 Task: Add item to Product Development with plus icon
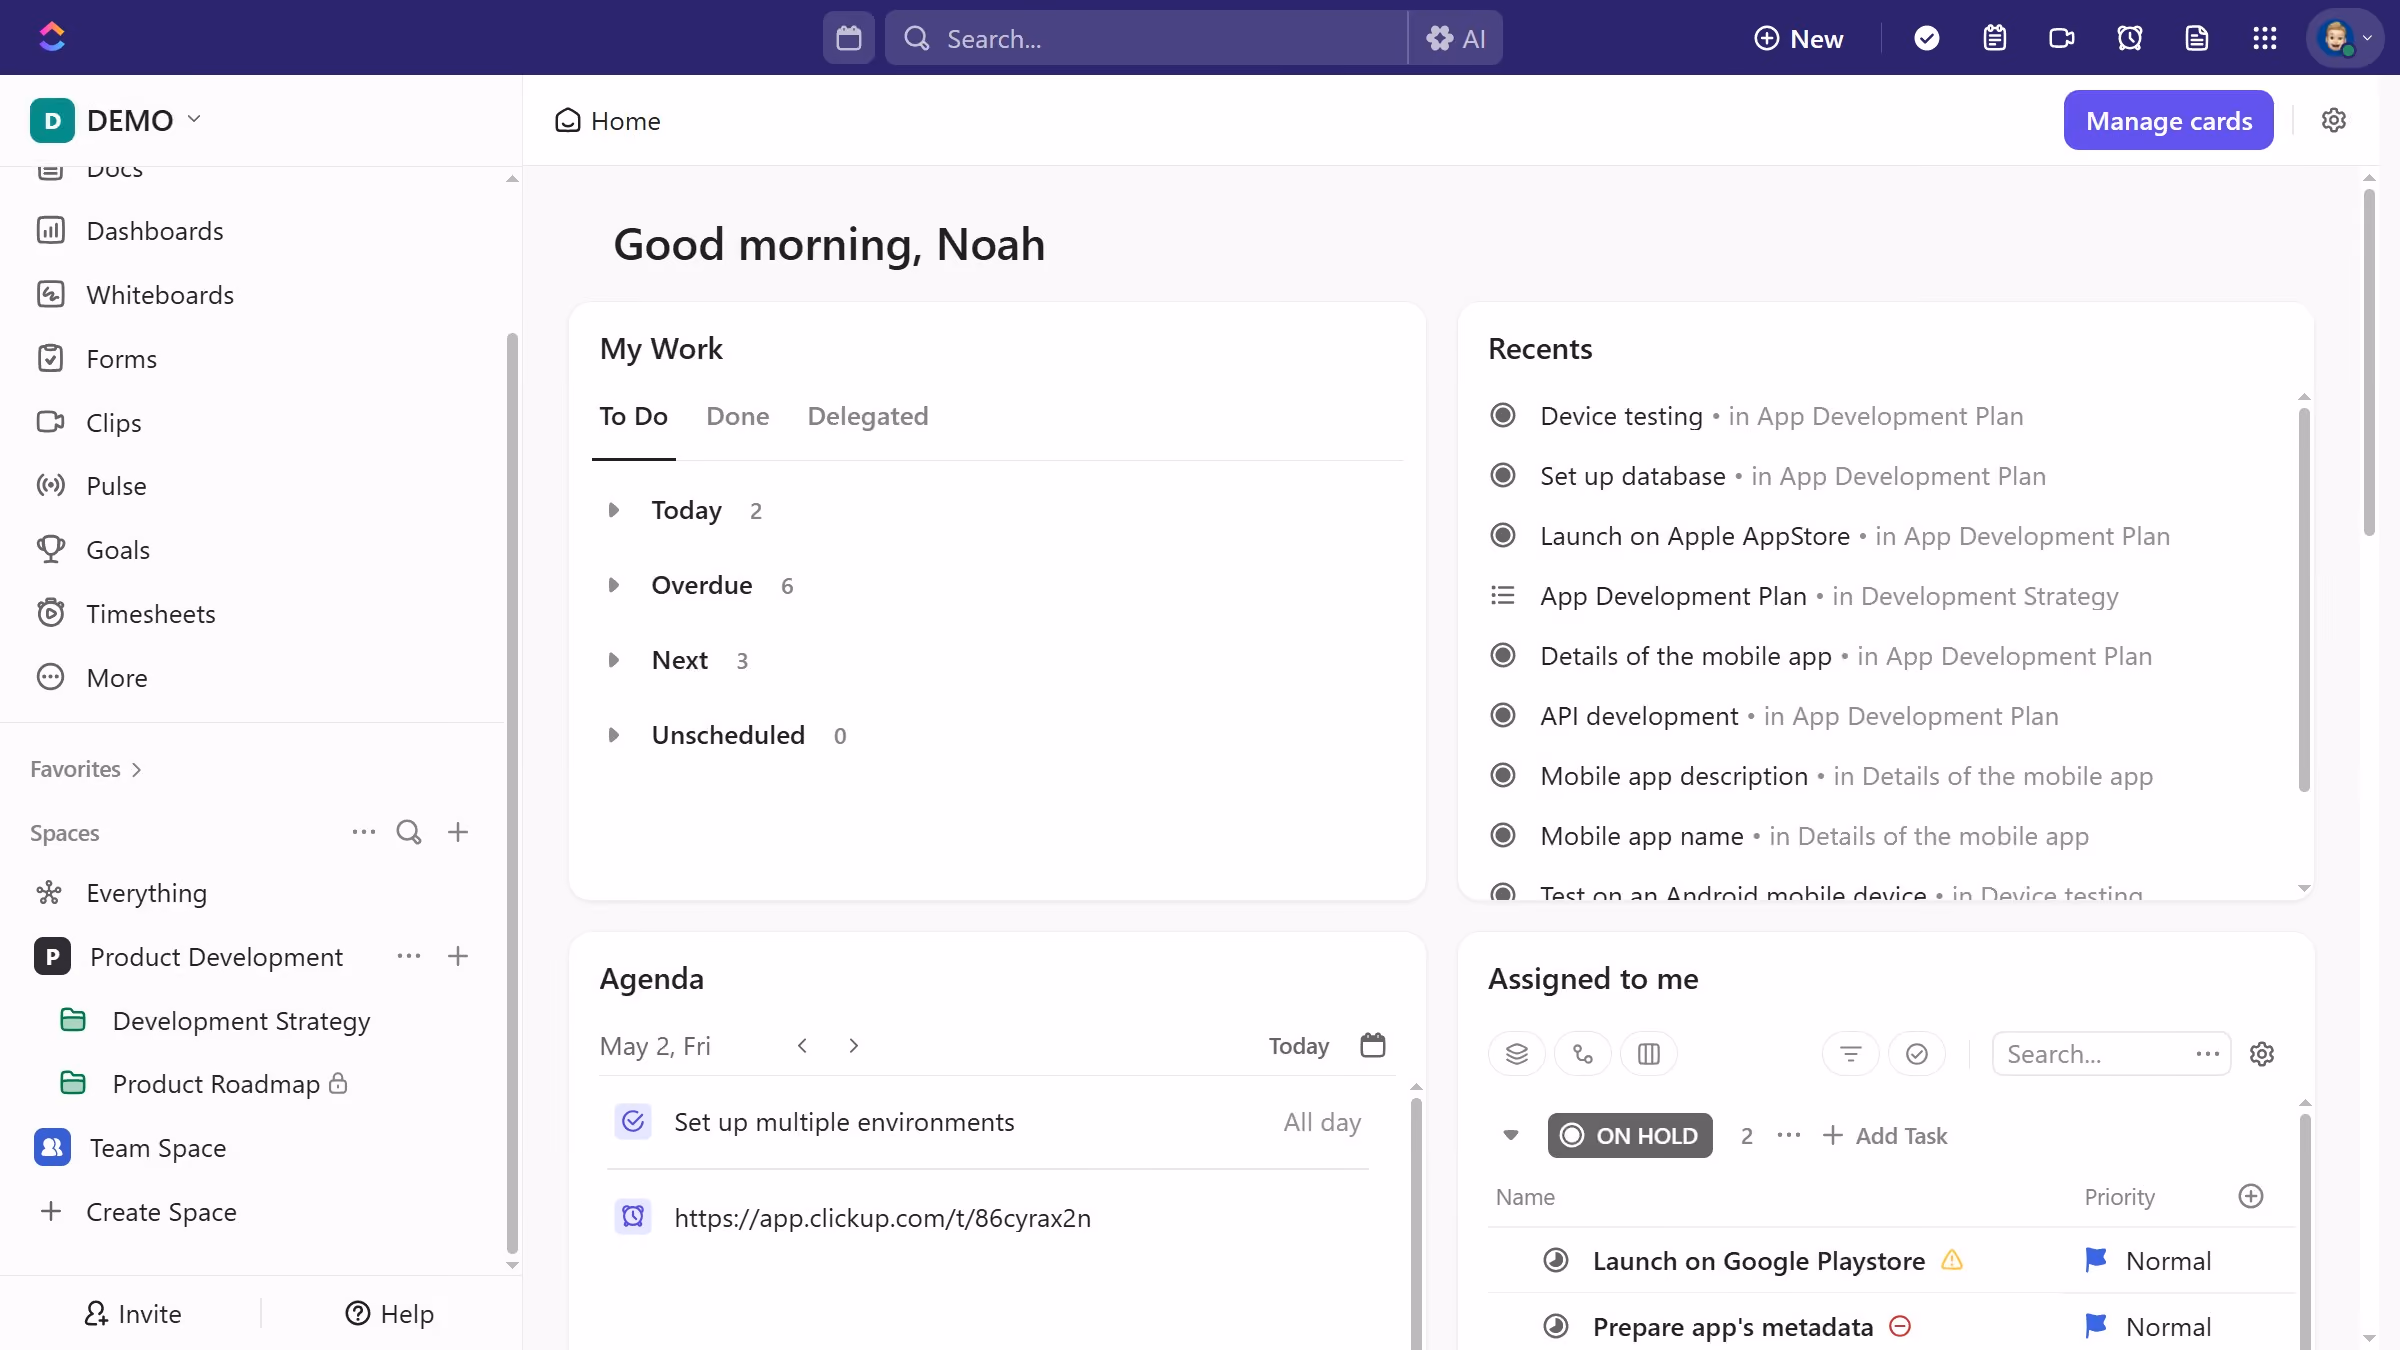(x=458, y=956)
